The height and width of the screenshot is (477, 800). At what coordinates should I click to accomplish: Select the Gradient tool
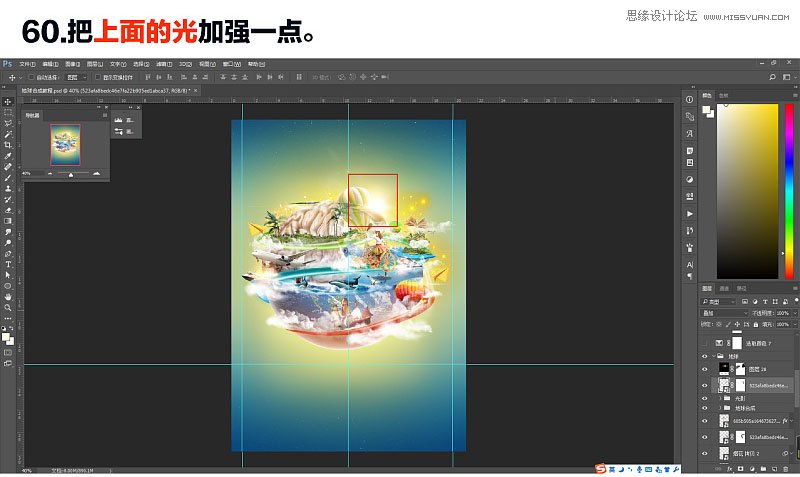coord(8,221)
